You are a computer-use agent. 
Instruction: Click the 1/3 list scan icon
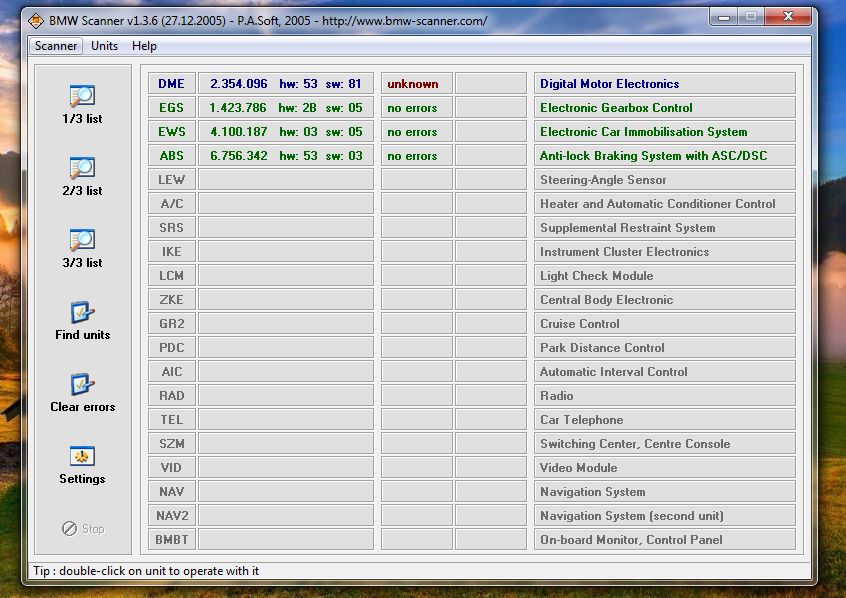click(x=83, y=96)
